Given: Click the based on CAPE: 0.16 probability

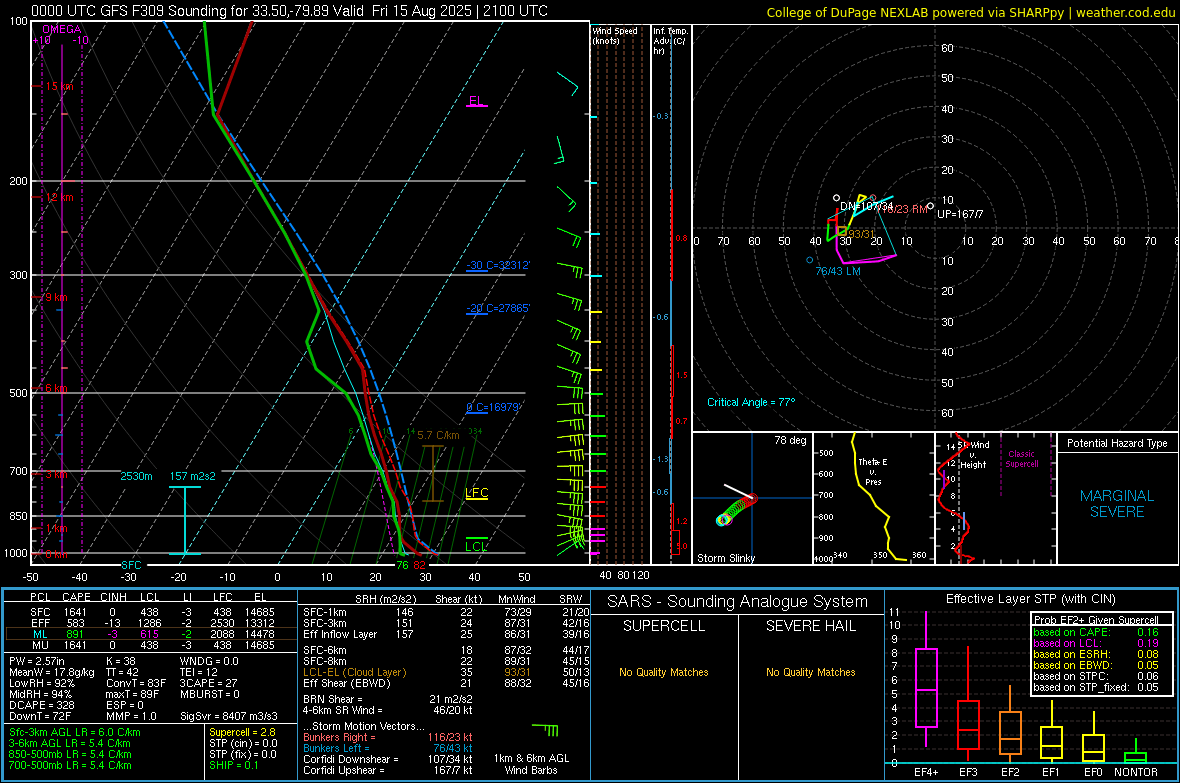Looking at the screenshot, I should point(1096,632).
